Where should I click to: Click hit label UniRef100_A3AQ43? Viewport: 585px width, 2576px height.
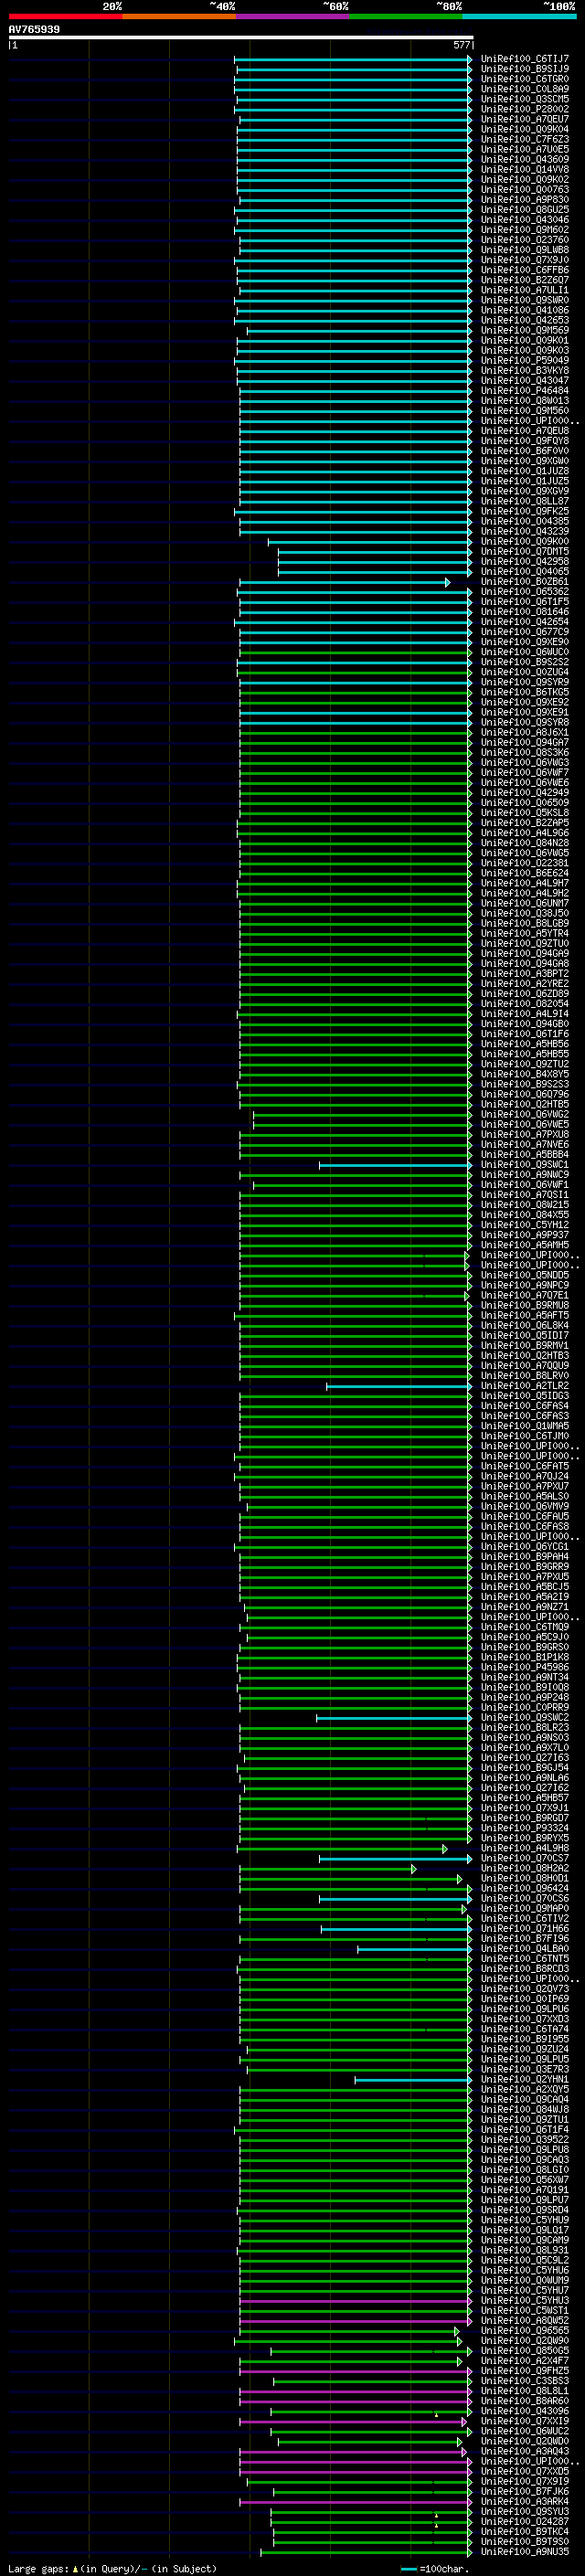tap(524, 2452)
